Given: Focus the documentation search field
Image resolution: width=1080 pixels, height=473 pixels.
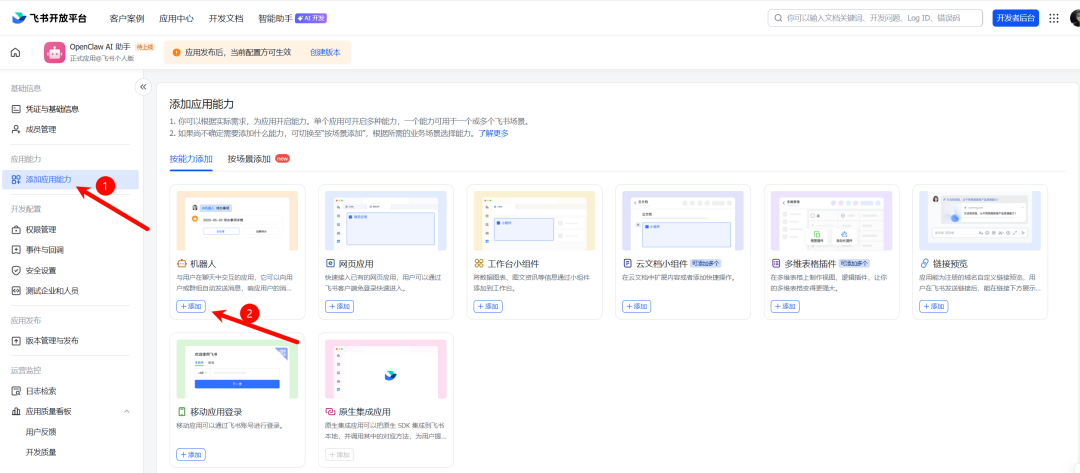Looking at the screenshot, I should click(x=875, y=19).
